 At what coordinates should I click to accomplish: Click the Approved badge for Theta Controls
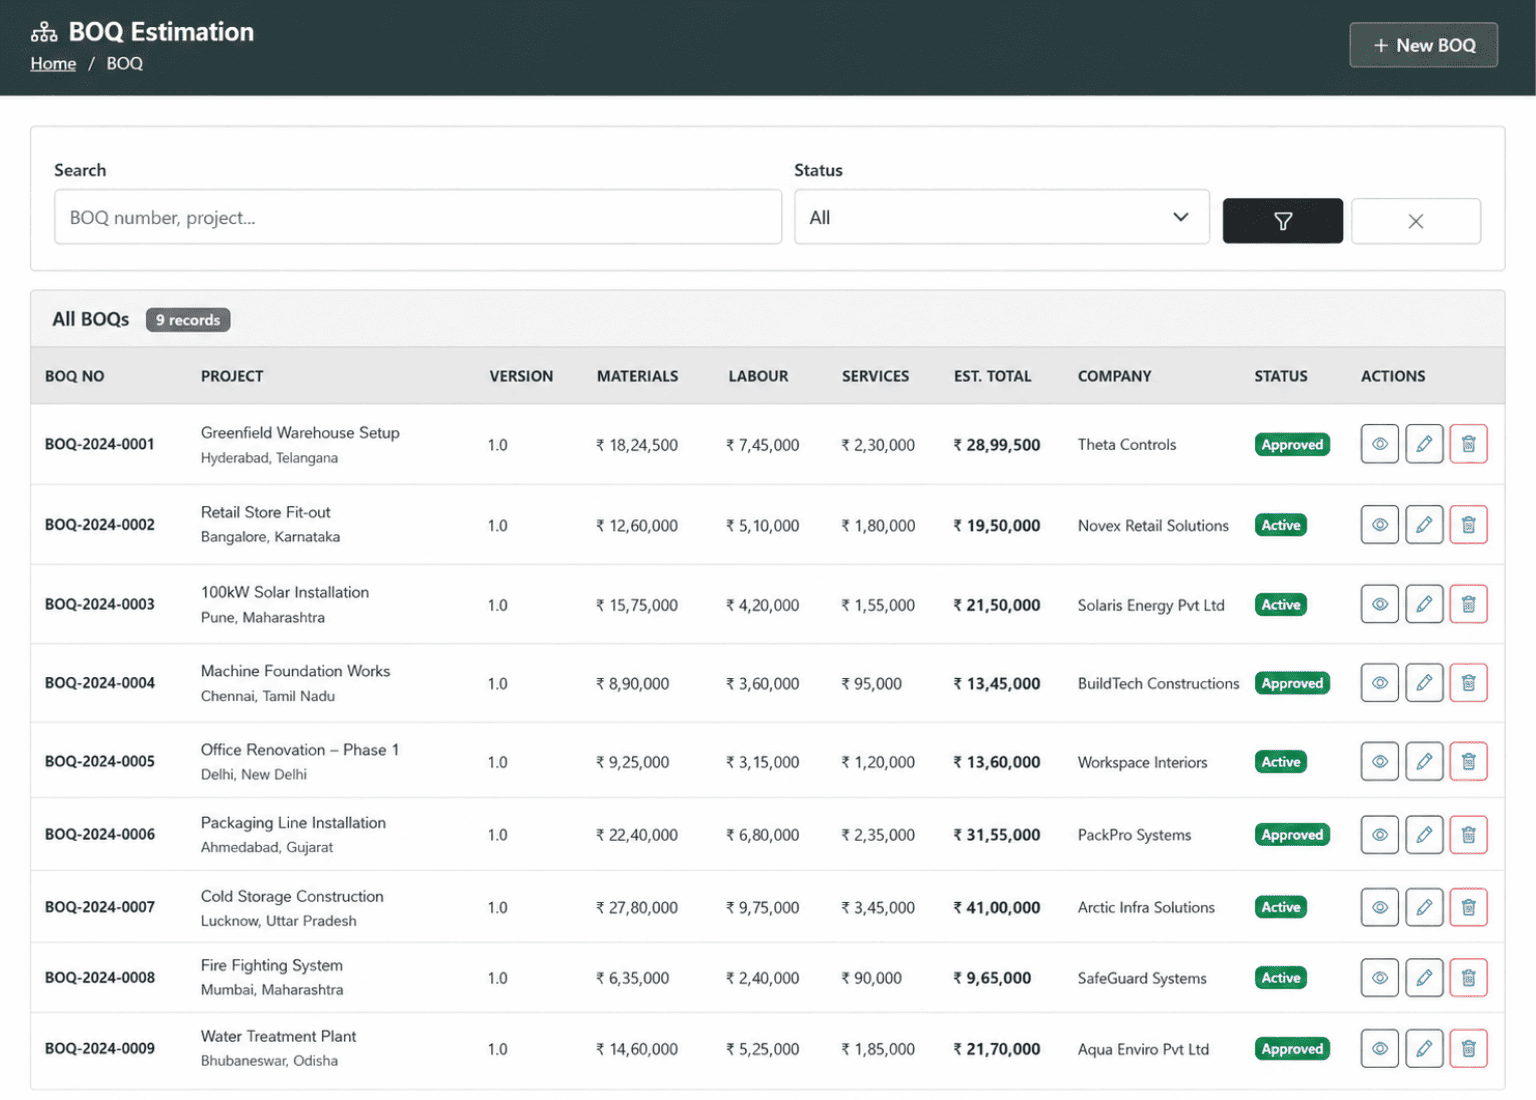click(x=1292, y=444)
